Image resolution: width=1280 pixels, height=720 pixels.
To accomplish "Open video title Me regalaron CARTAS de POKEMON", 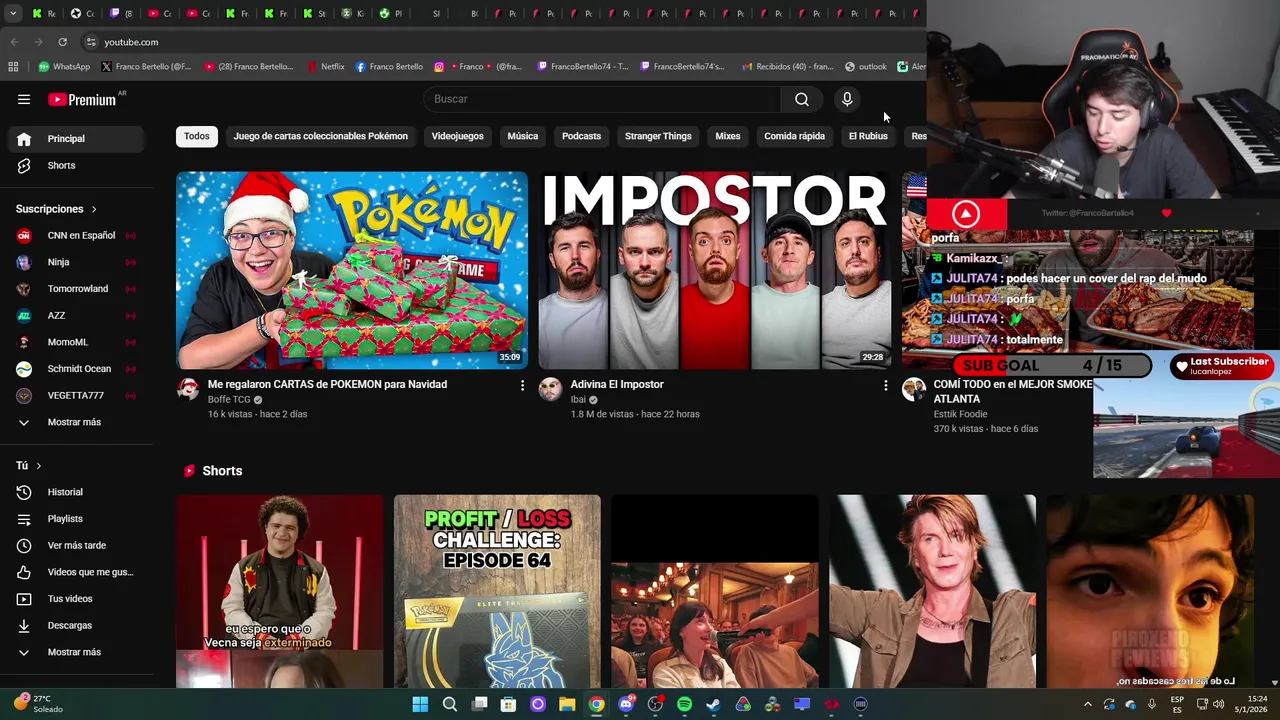I will (x=327, y=384).
